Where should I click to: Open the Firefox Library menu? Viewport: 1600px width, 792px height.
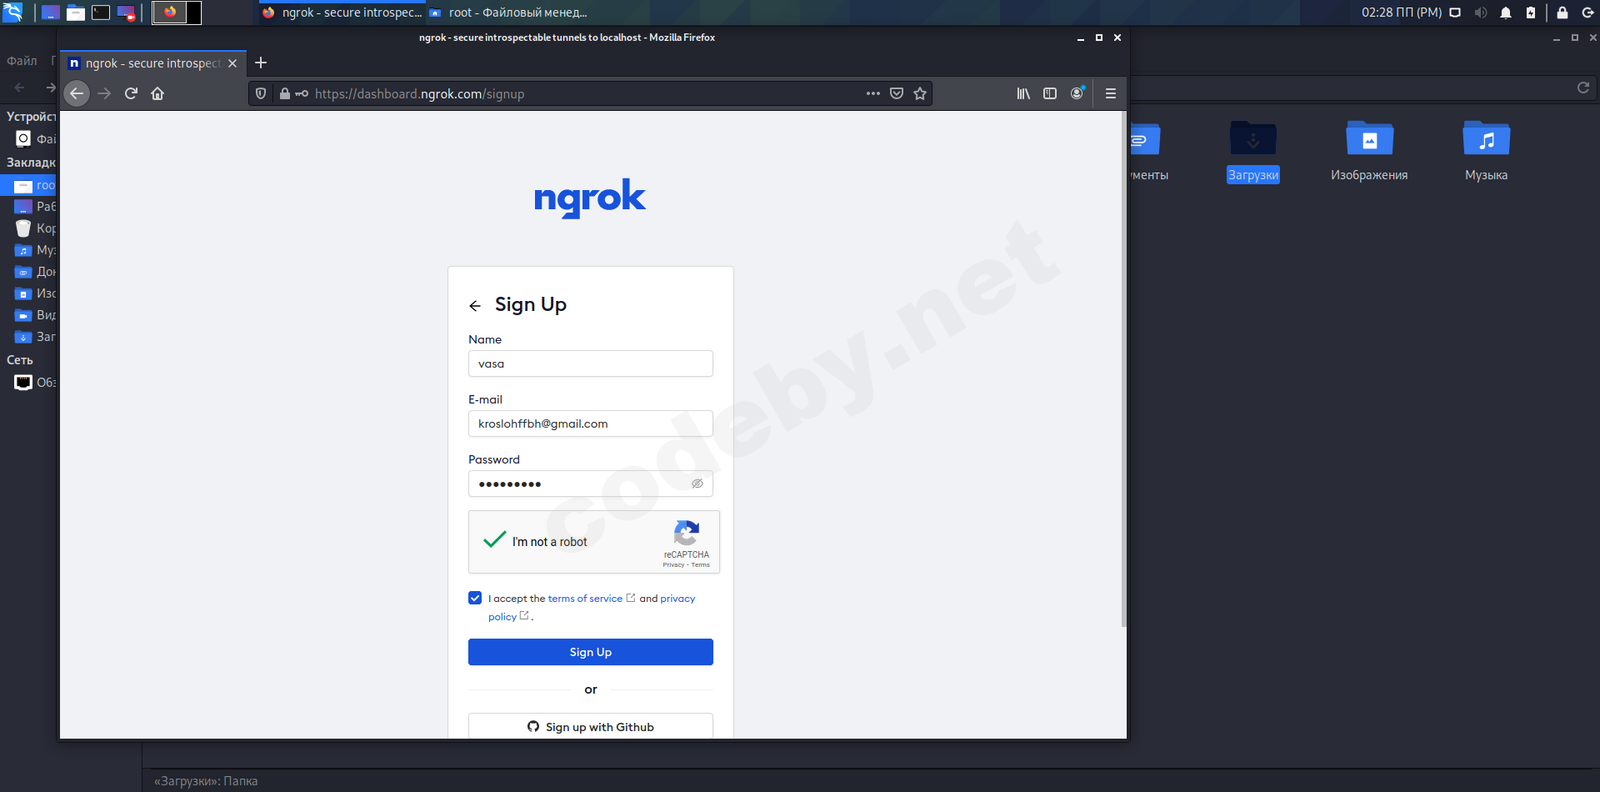[1023, 93]
